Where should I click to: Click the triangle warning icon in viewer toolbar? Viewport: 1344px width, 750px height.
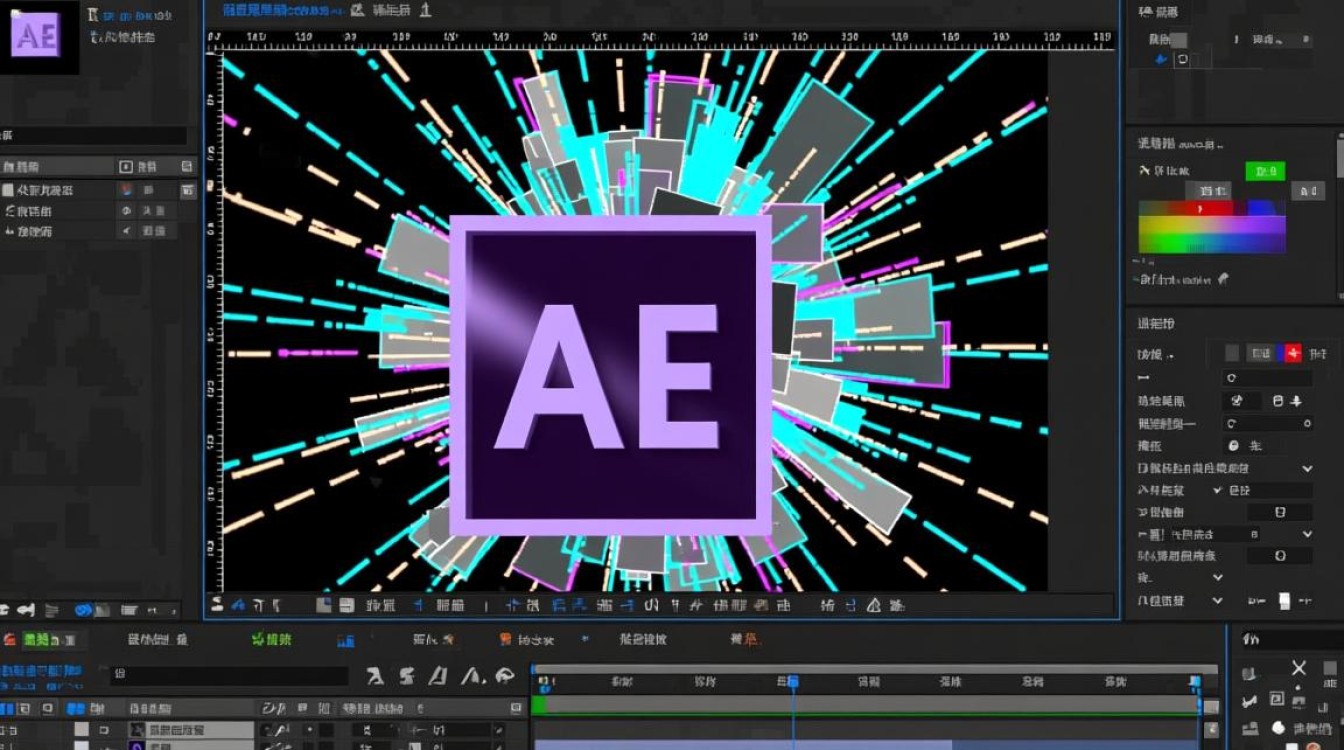873,605
